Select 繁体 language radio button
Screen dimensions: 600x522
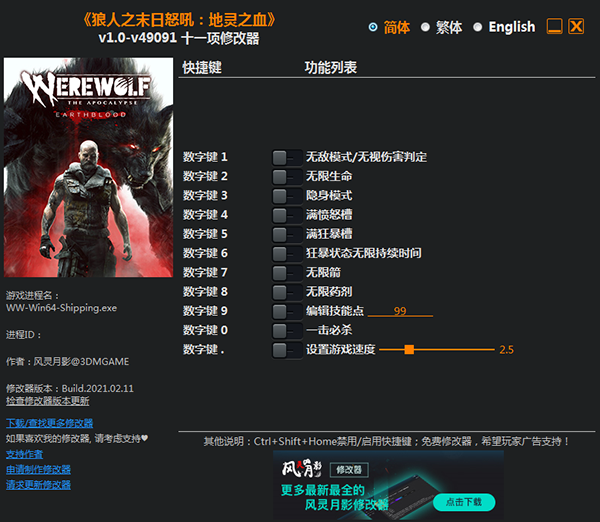coord(425,27)
